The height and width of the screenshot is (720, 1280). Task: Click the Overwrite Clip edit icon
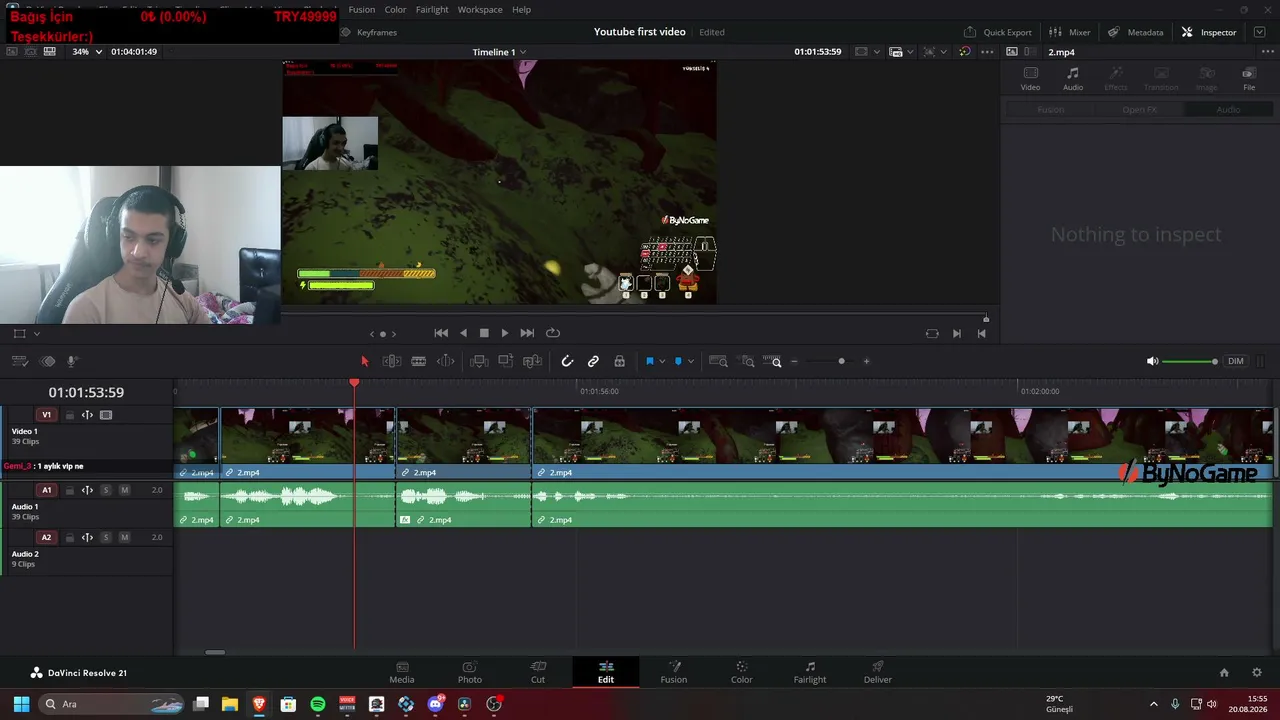pyautogui.click(x=505, y=361)
